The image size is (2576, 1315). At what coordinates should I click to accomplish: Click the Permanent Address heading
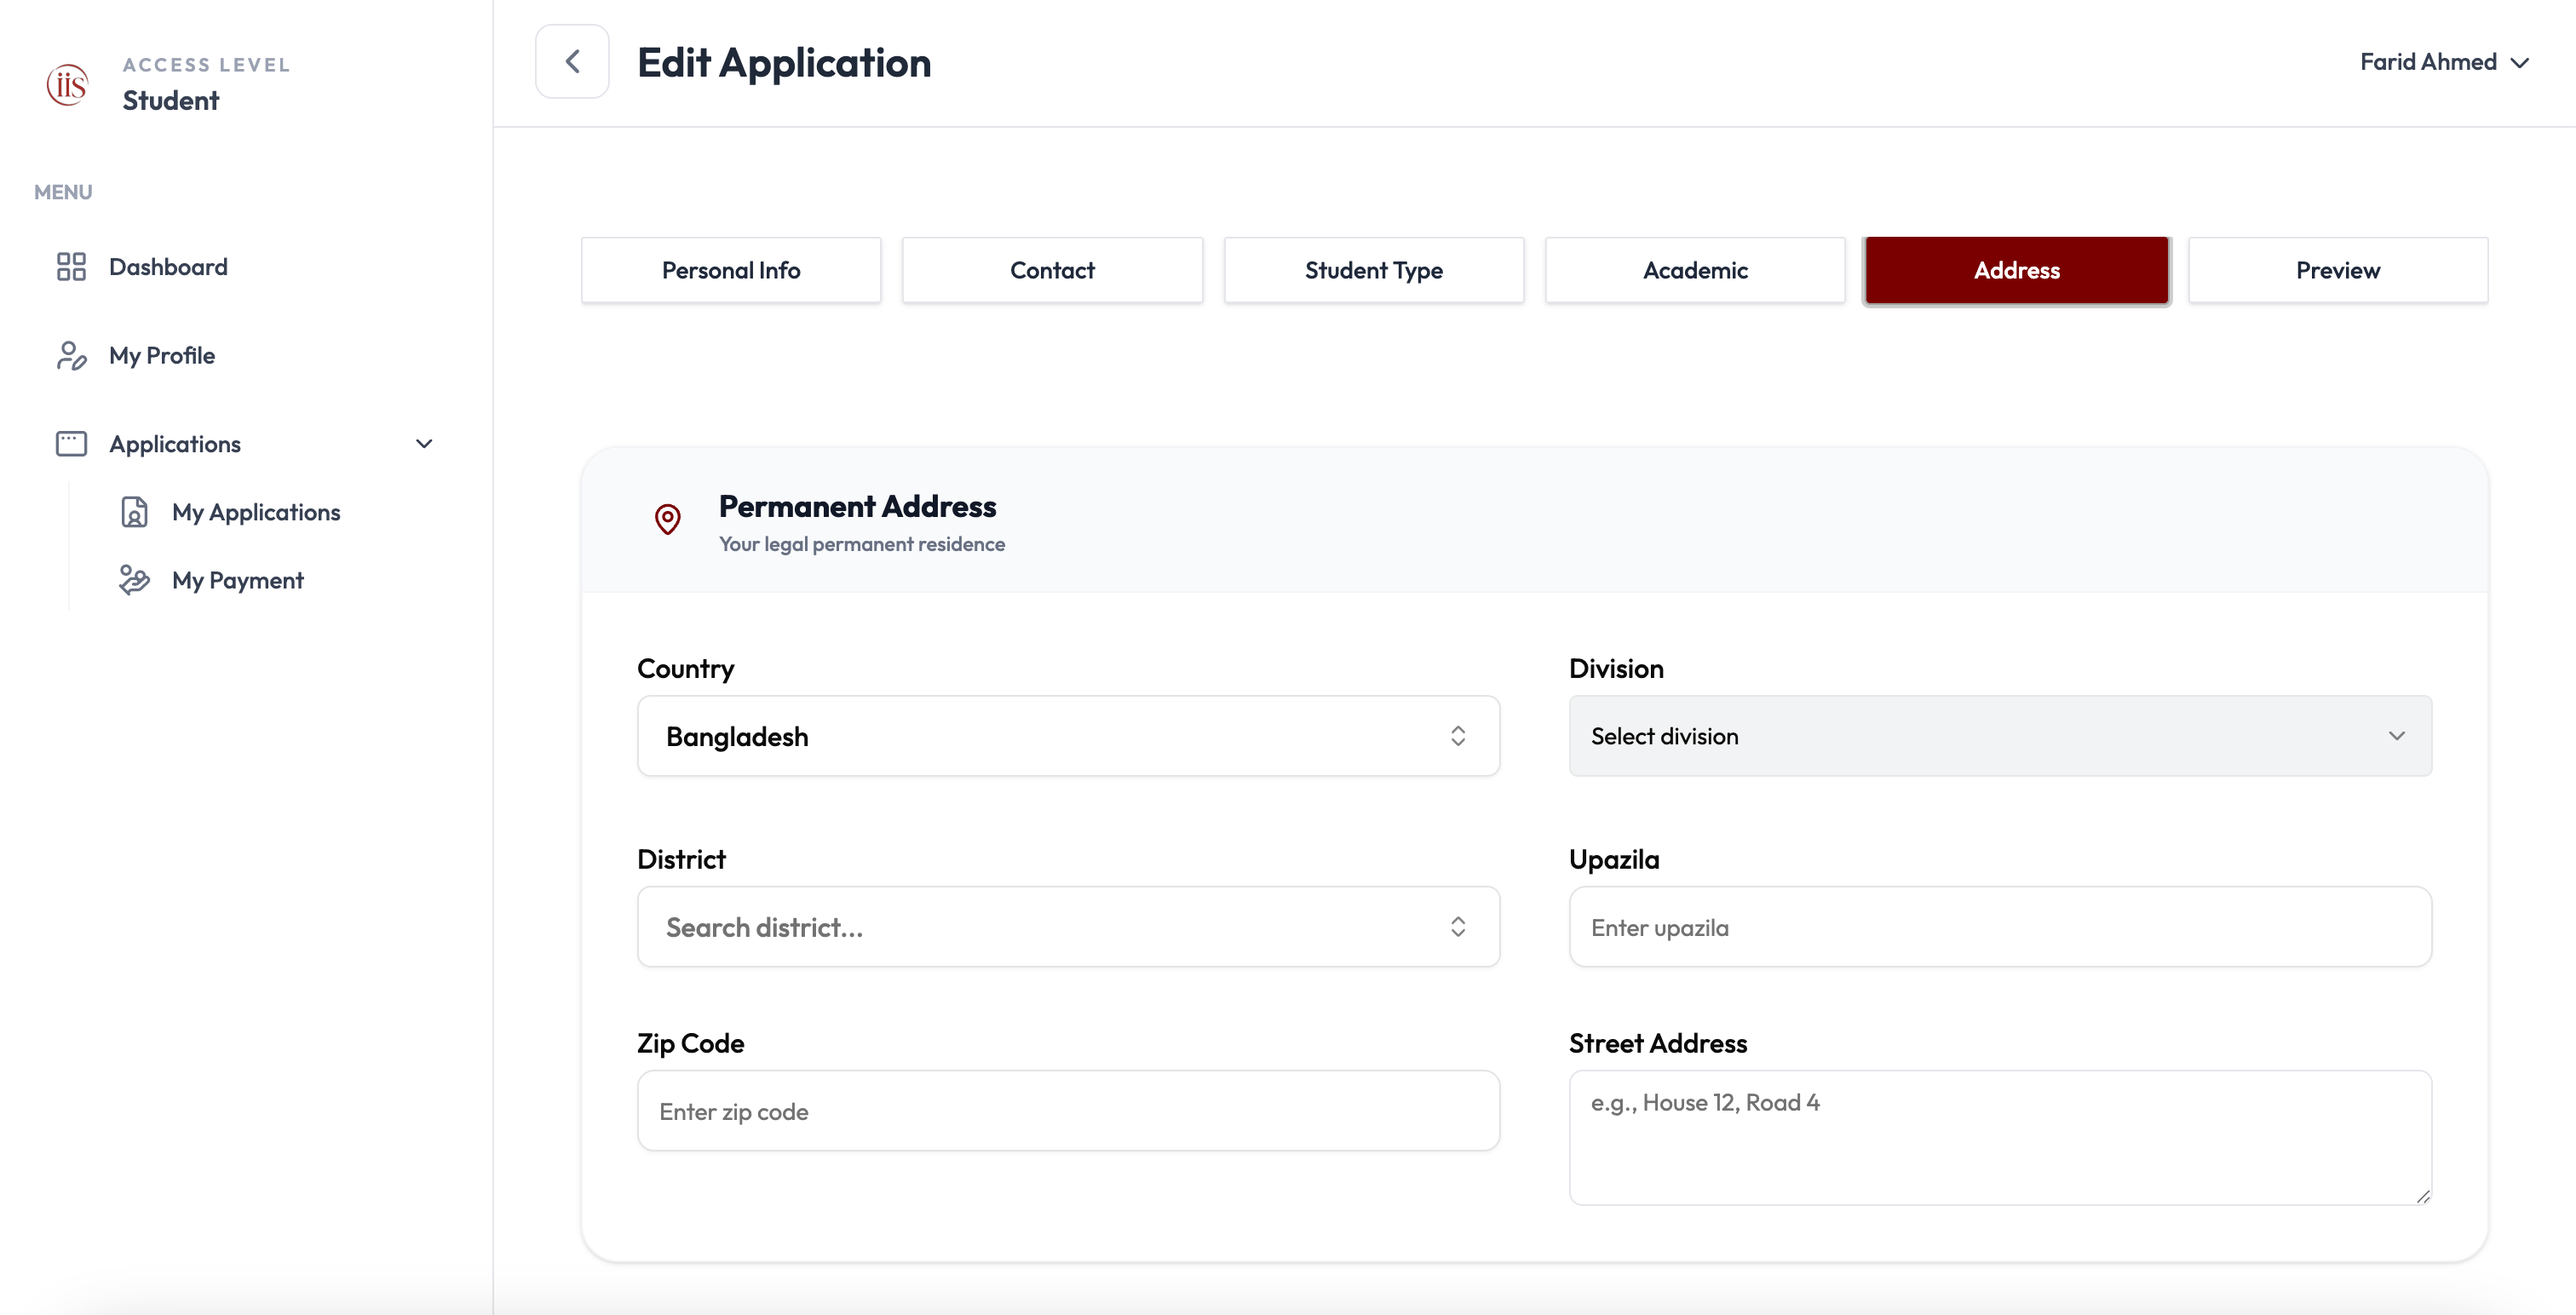857,506
